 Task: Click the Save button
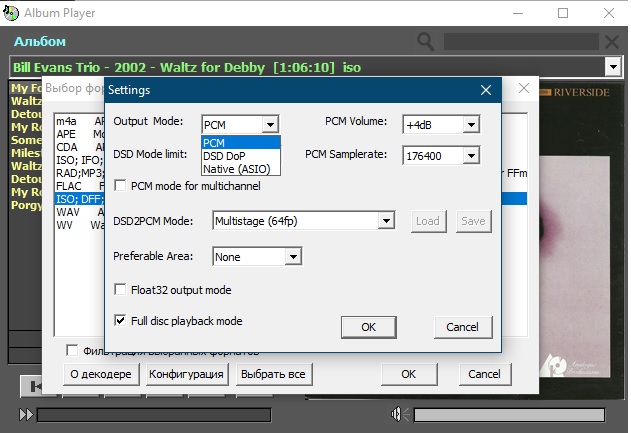[x=473, y=221]
